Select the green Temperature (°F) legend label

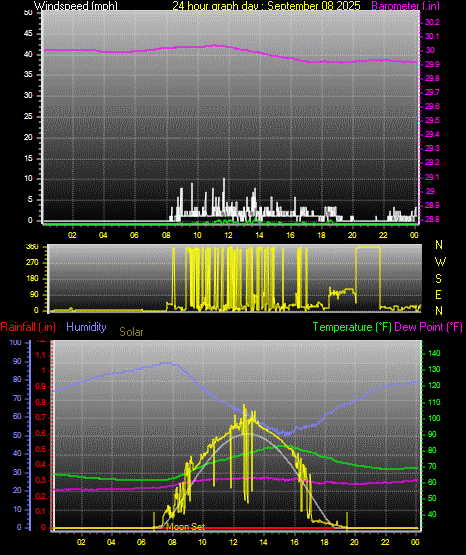tap(352, 327)
